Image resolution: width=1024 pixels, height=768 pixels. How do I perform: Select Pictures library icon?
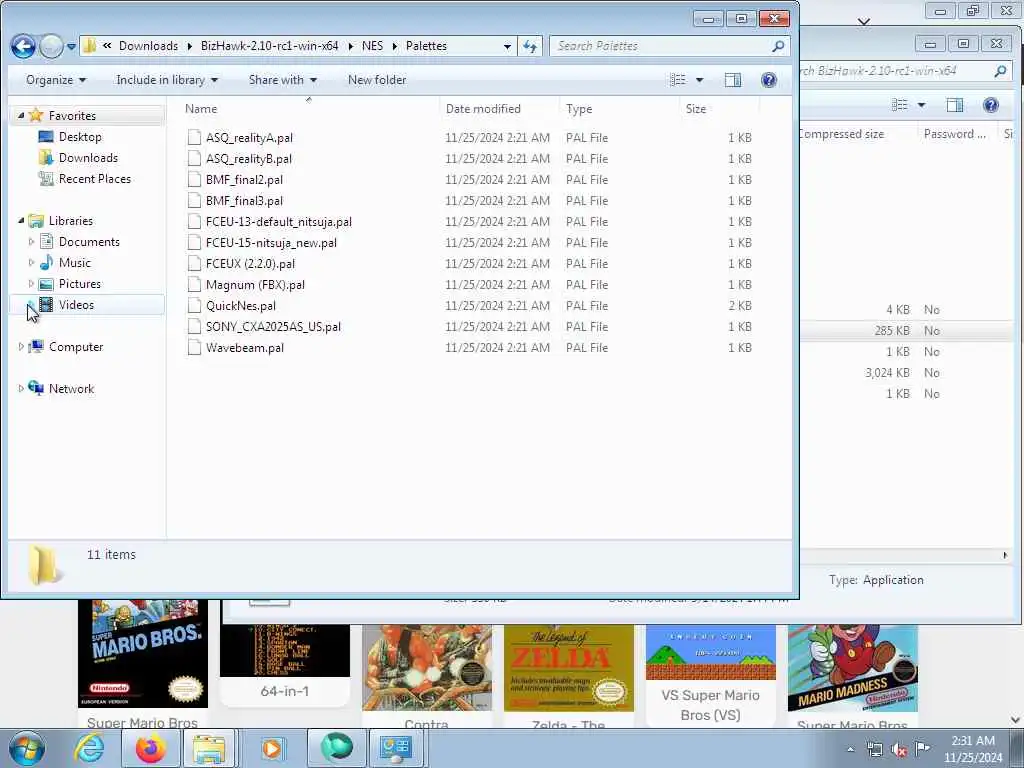click(46, 283)
